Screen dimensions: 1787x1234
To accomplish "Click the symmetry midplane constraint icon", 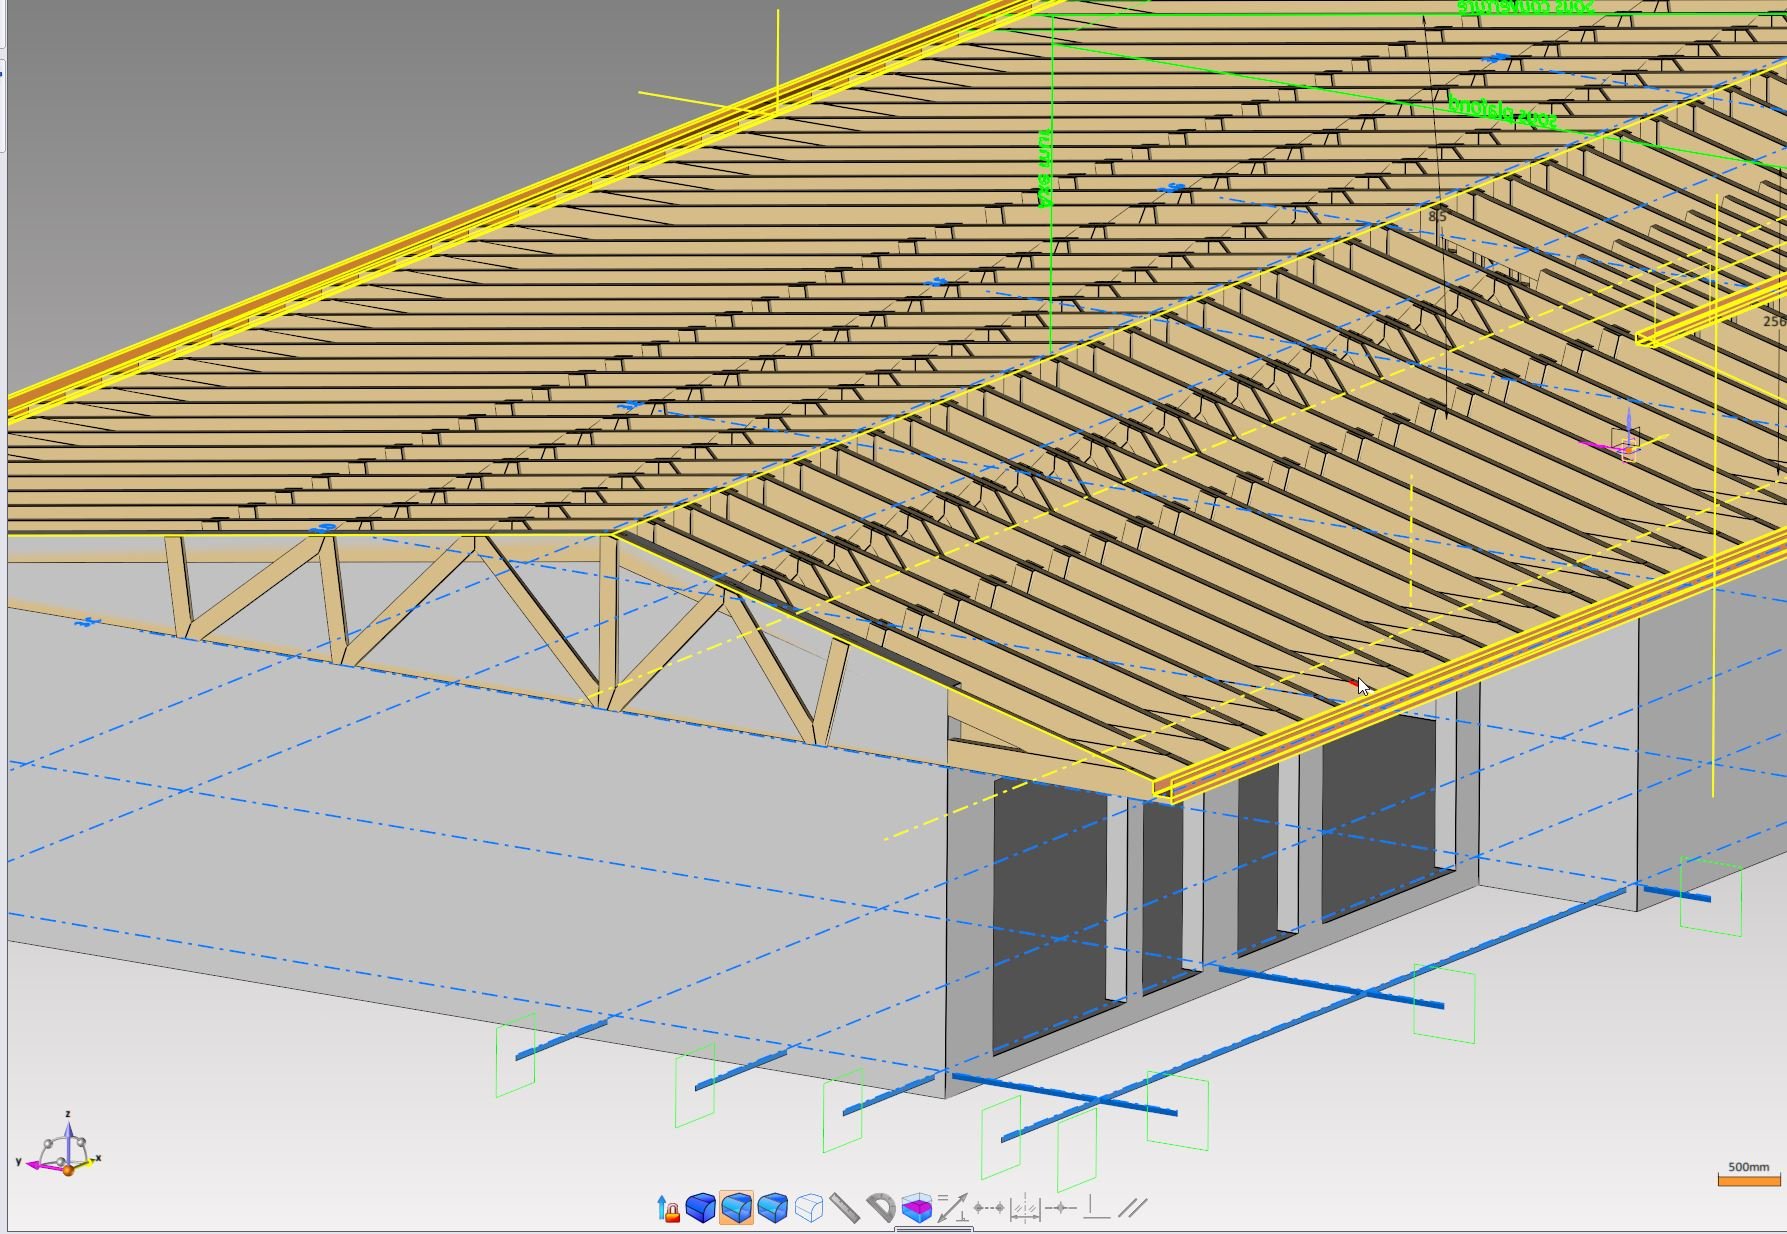I will [1025, 1208].
